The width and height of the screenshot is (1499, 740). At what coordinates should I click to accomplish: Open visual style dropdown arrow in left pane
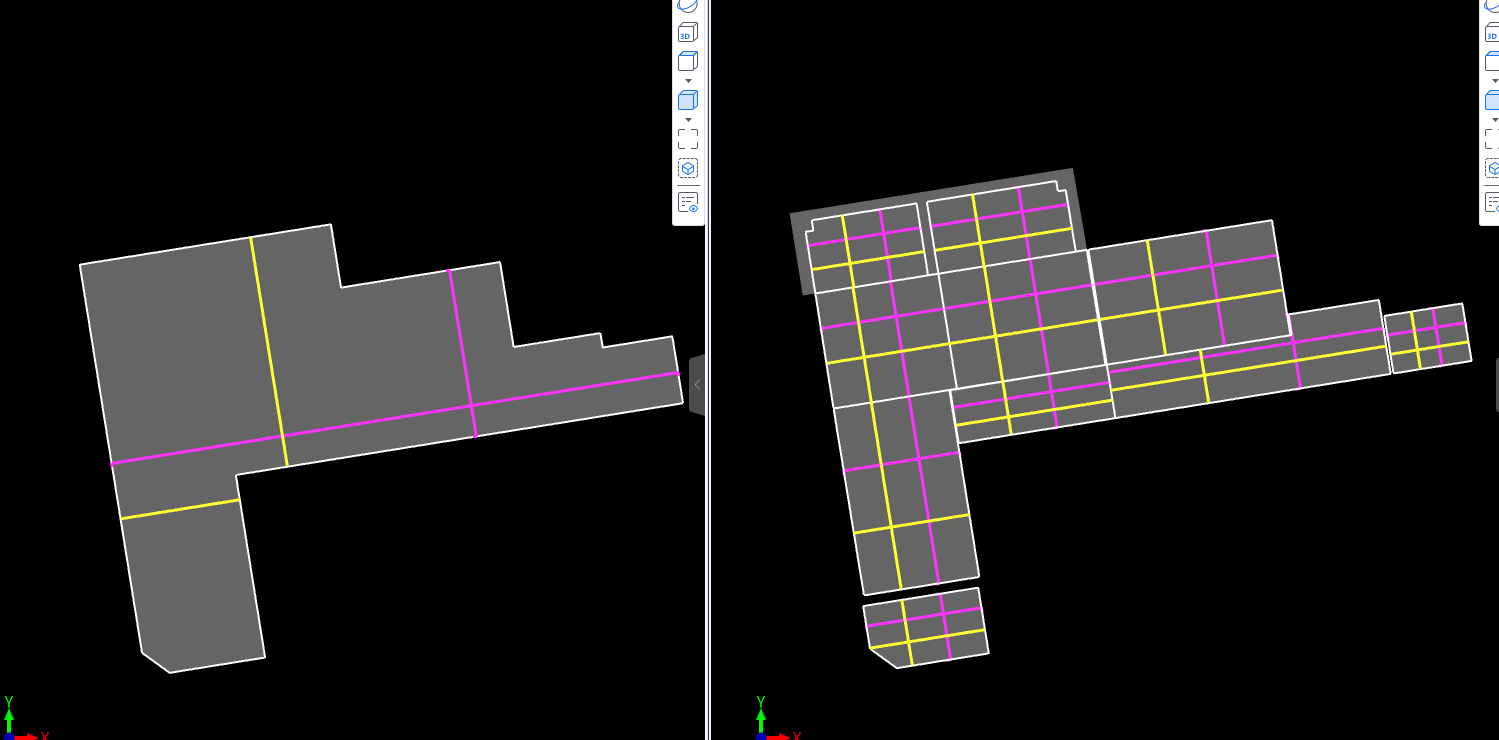click(x=687, y=119)
